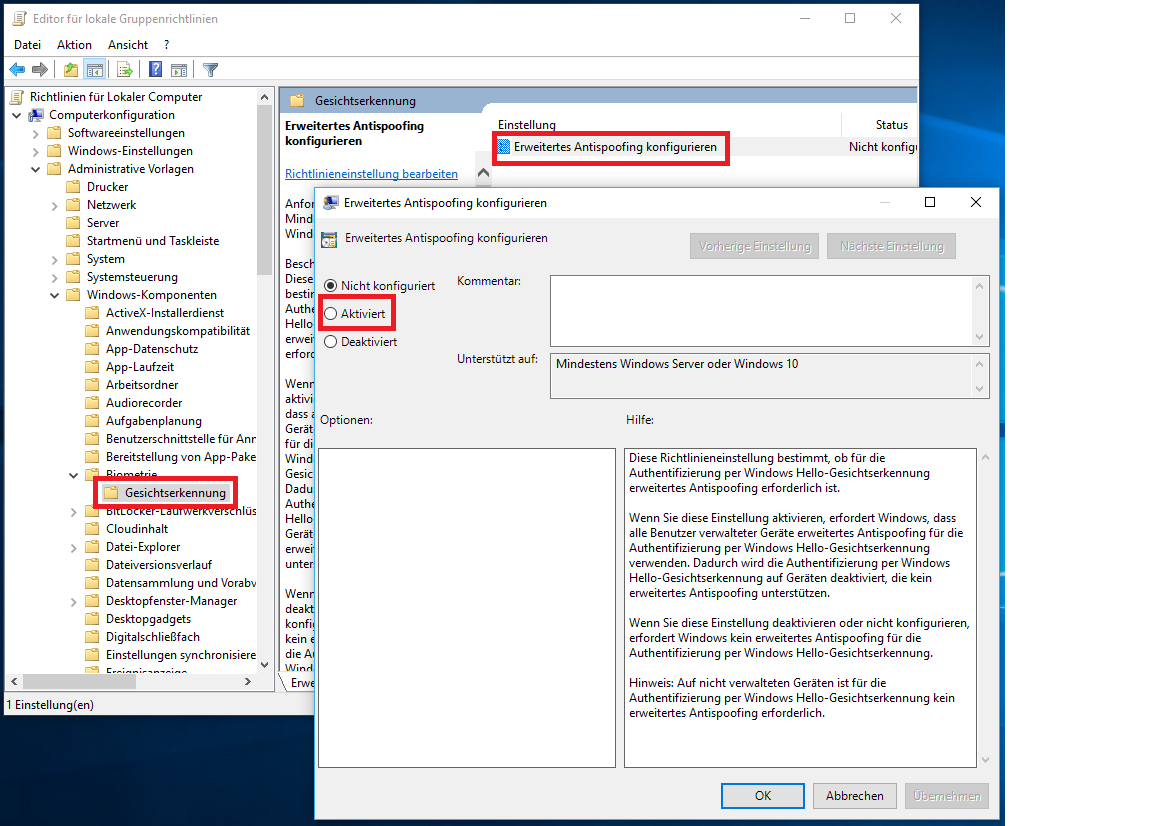The width and height of the screenshot is (1152, 826).
Task: Go up one level with folder icon
Action: [x=71, y=70]
